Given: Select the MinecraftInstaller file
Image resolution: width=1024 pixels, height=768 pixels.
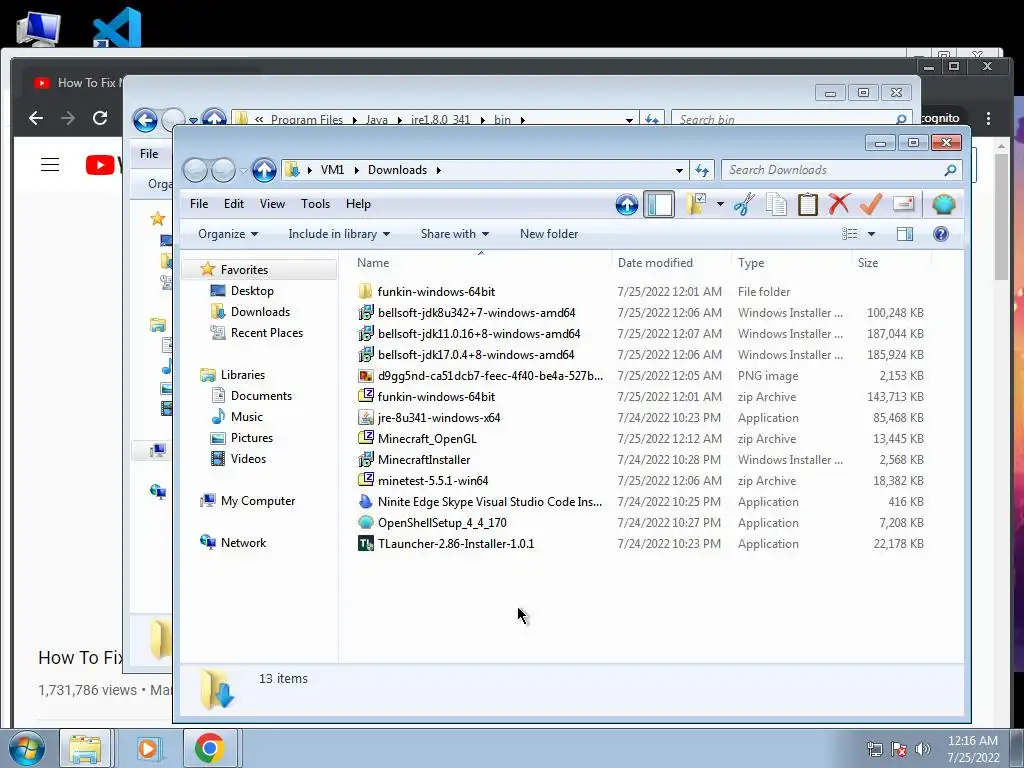Looking at the screenshot, I should [x=423, y=460].
